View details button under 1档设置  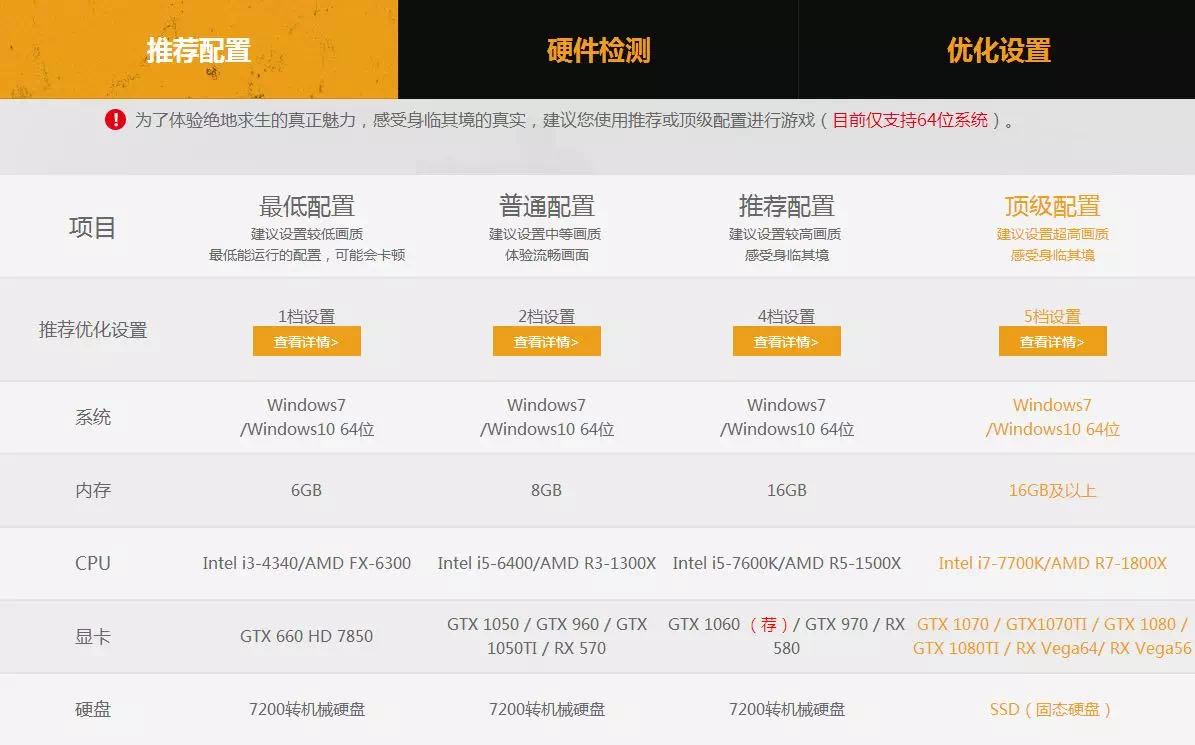tap(306, 341)
